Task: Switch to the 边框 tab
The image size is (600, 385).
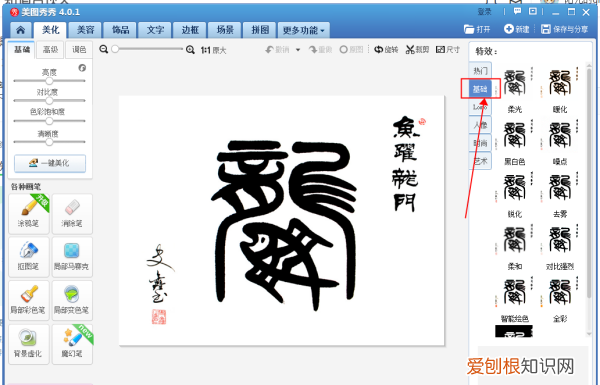Action: click(x=190, y=30)
